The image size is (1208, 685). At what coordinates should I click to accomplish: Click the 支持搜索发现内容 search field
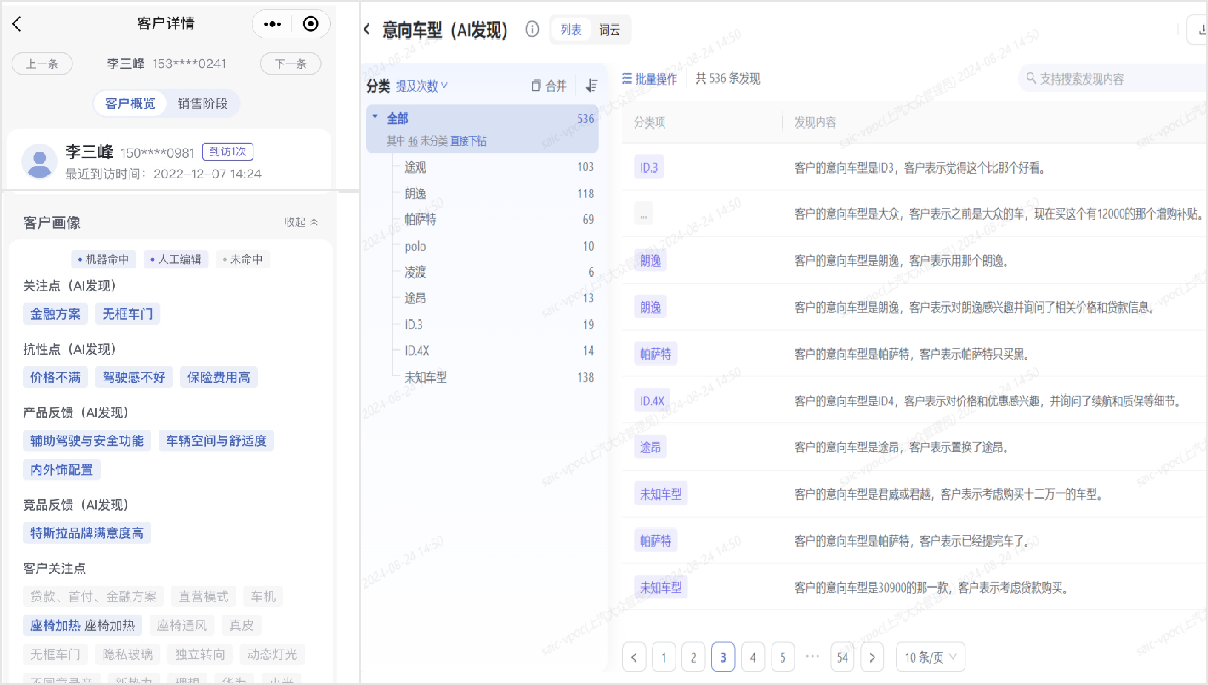pos(1110,79)
